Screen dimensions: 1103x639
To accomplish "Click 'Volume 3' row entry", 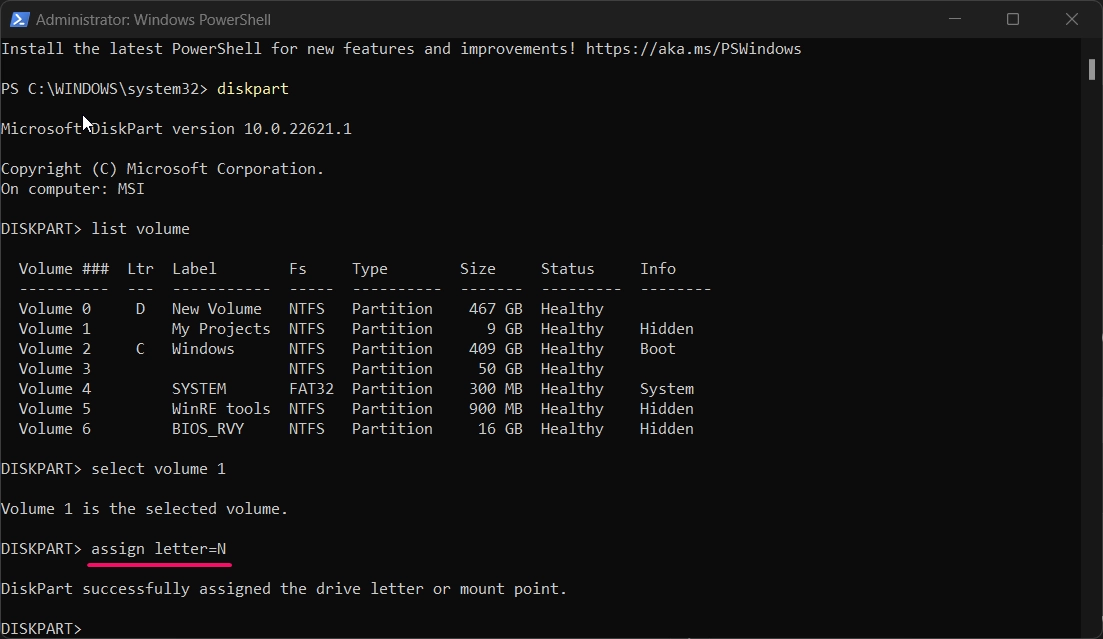I will 54,369.
